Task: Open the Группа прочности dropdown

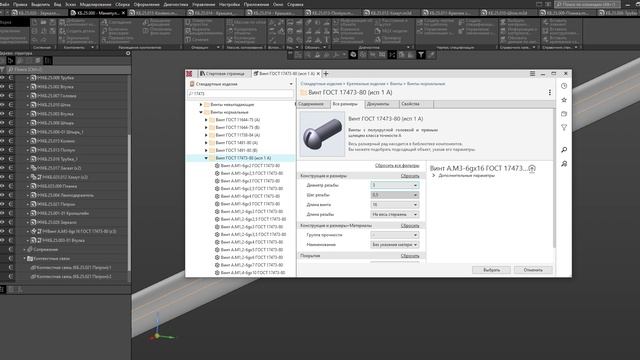Action: click(394, 235)
